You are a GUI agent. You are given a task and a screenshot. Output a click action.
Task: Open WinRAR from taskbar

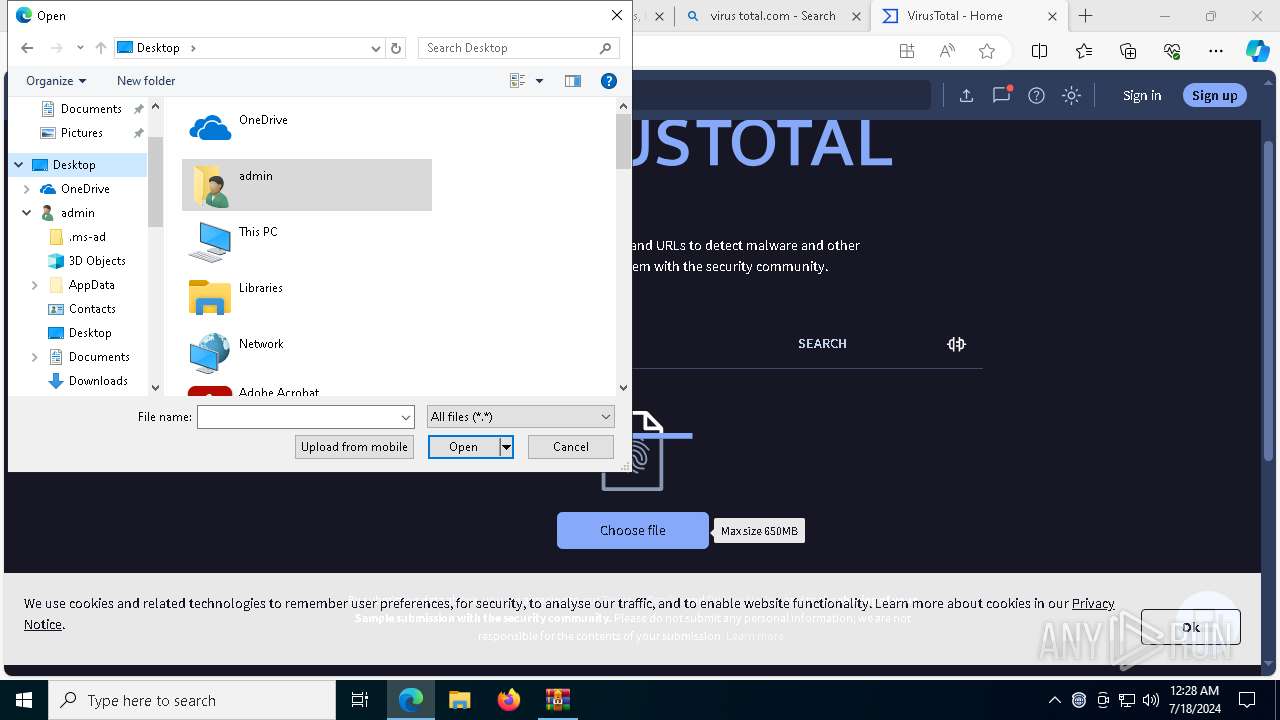point(557,700)
